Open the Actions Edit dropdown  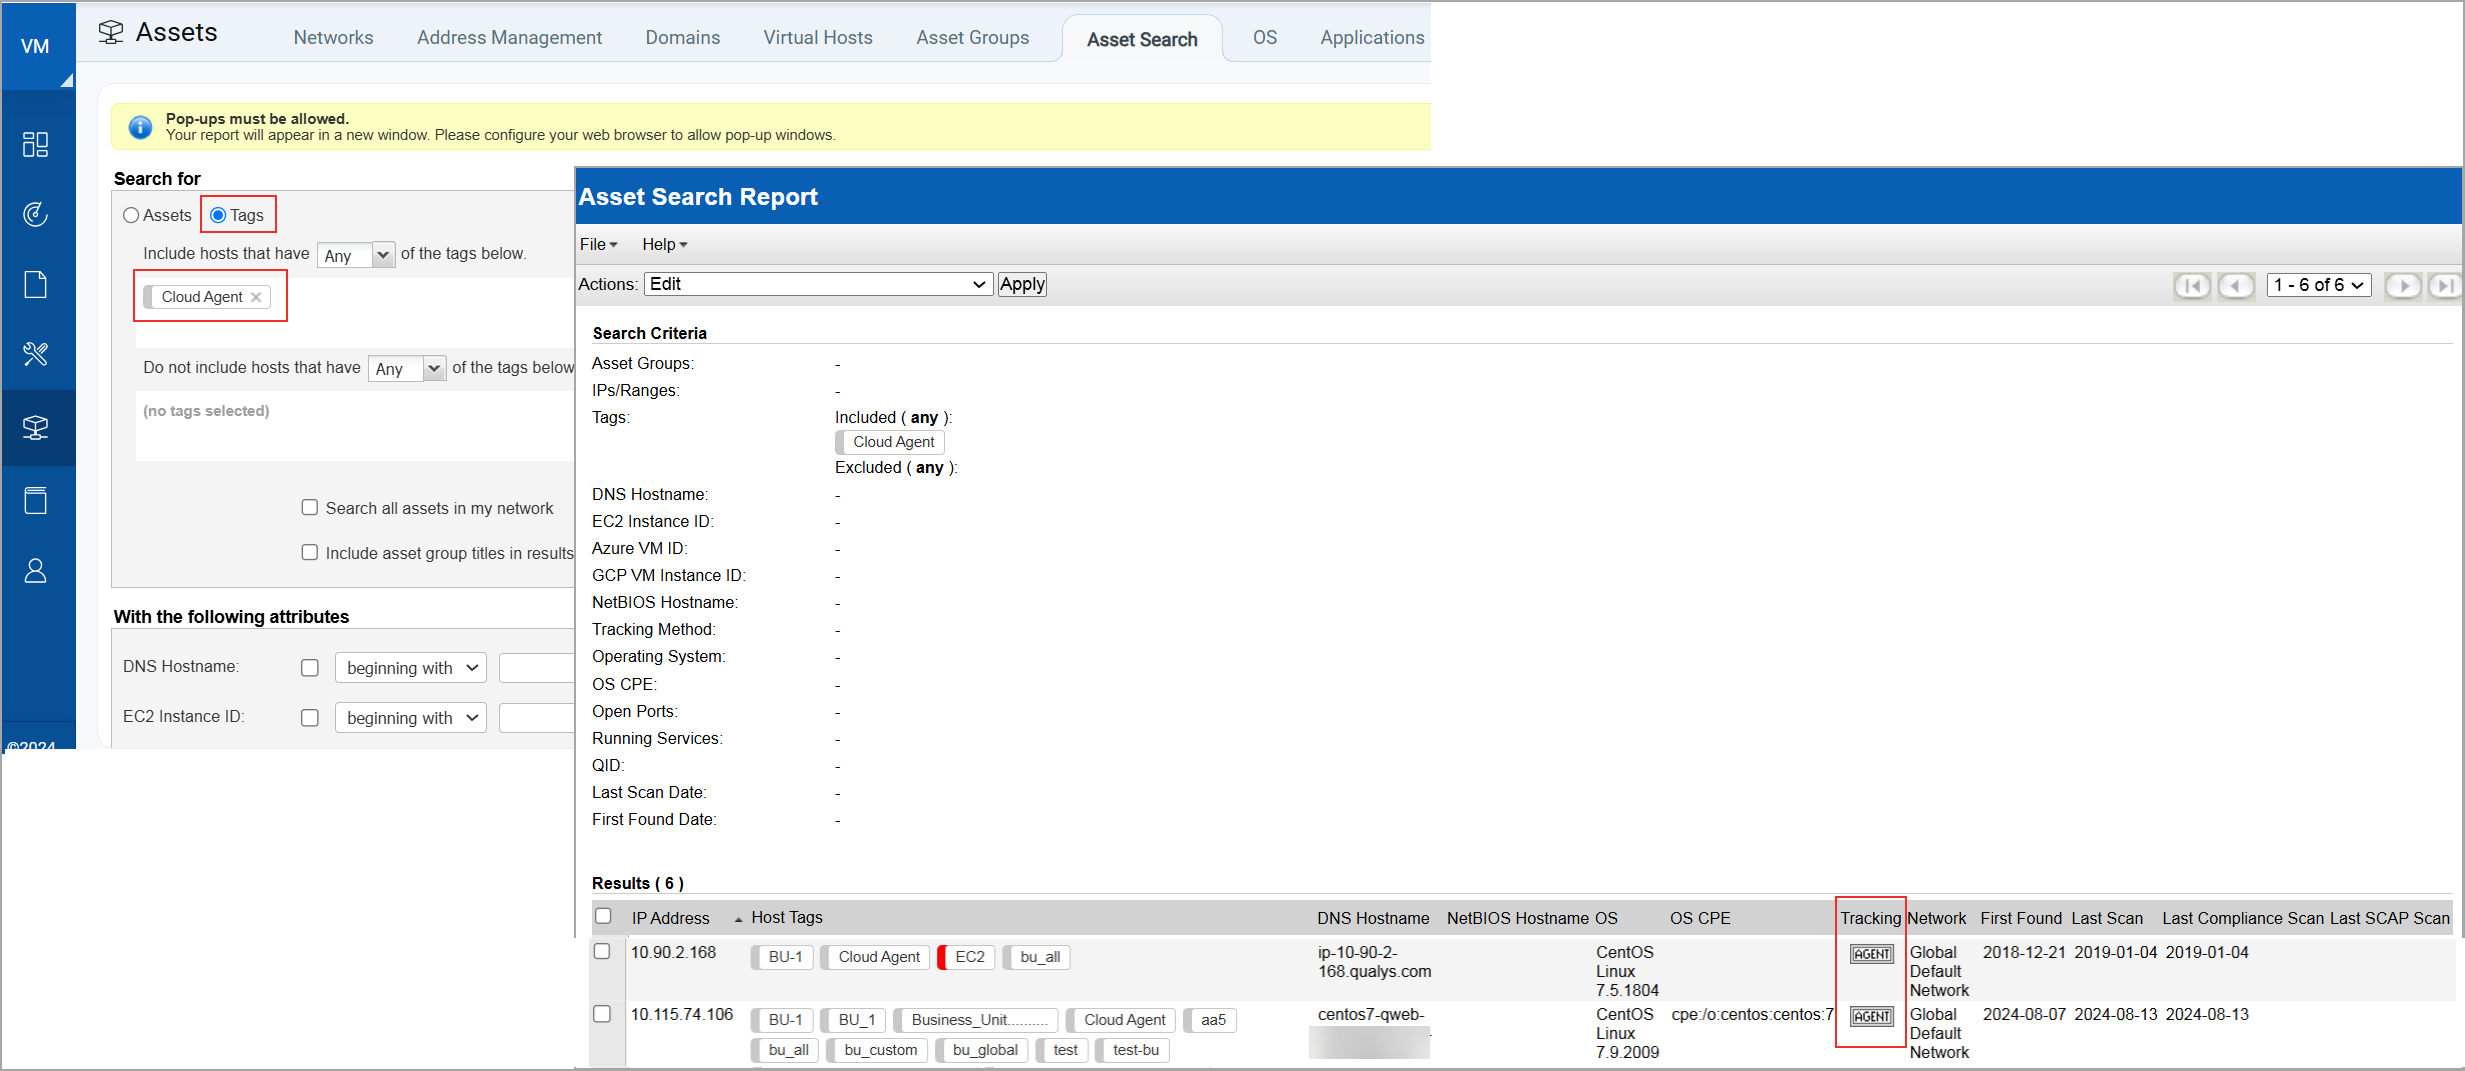817,284
